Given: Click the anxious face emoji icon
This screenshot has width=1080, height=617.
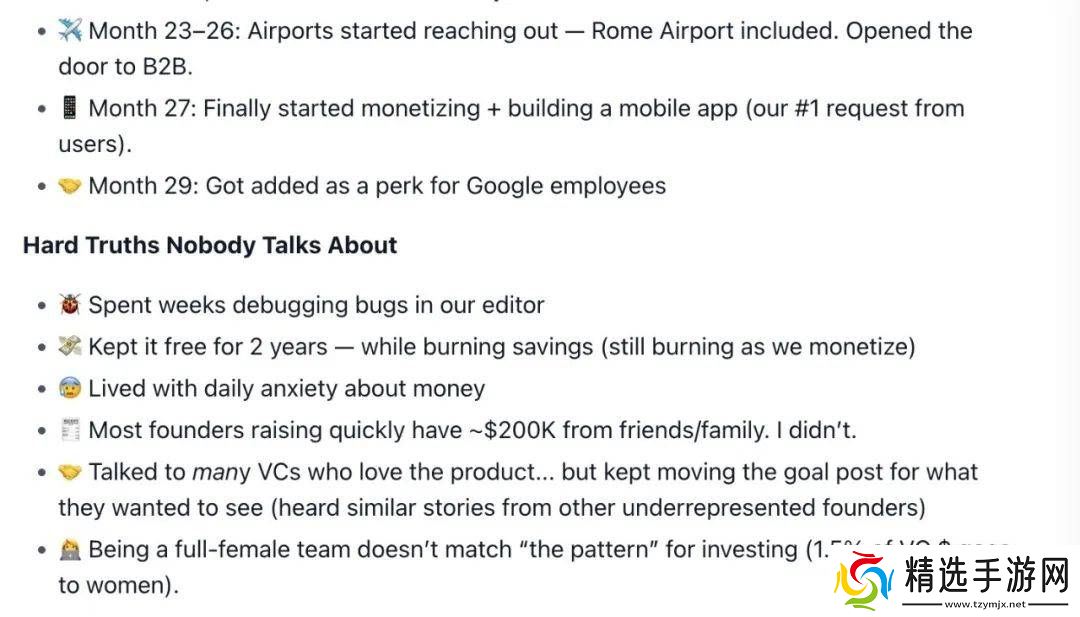Looking at the screenshot, I should 69,389.
